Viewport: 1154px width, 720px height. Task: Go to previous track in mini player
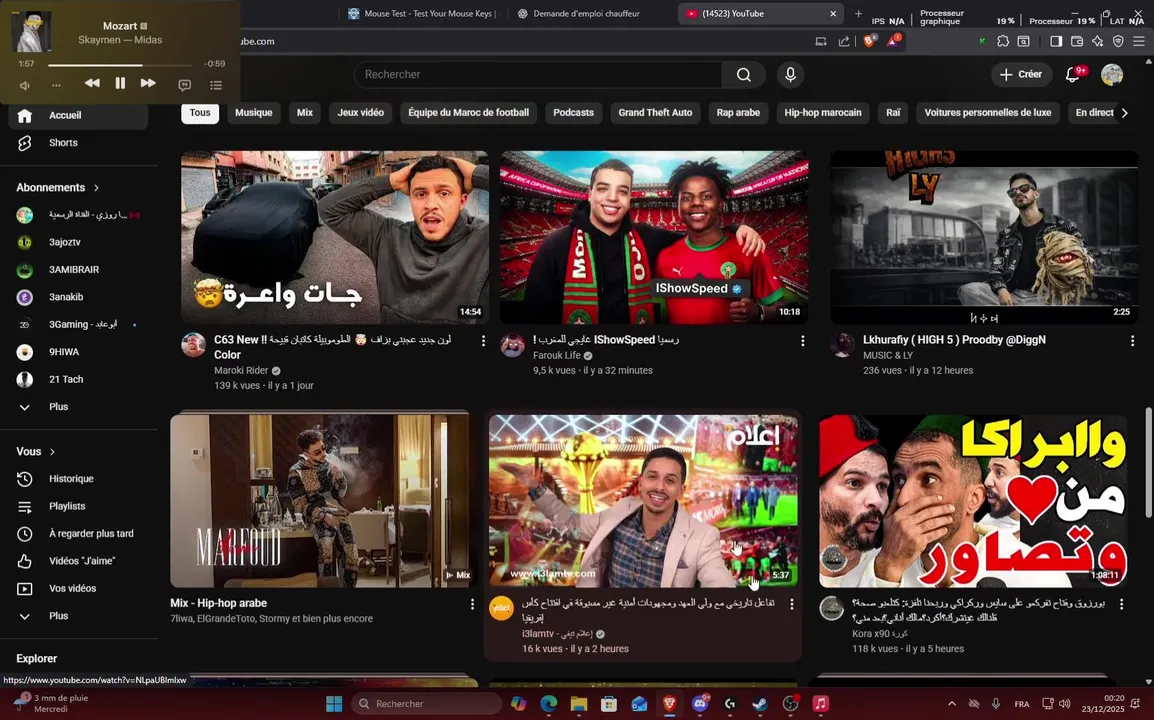pos(92,84)
